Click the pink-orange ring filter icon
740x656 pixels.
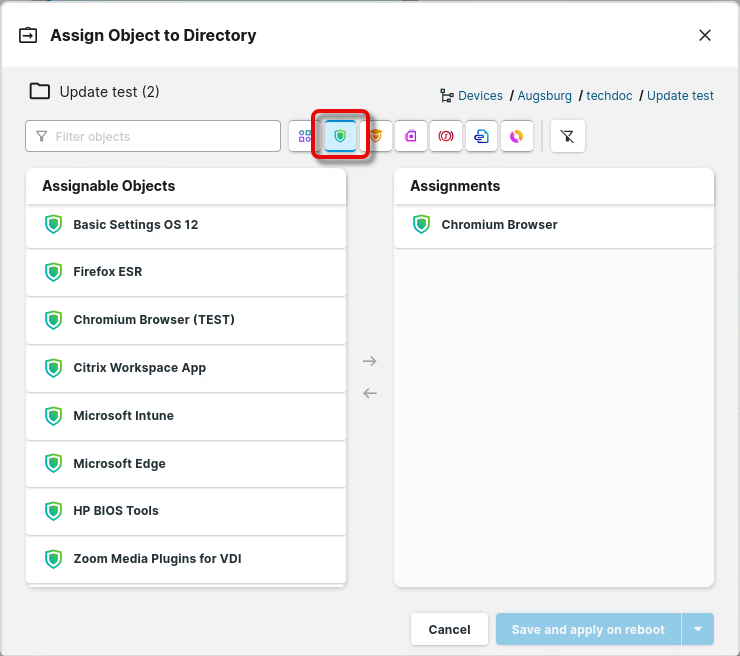(x=516, y=136)
